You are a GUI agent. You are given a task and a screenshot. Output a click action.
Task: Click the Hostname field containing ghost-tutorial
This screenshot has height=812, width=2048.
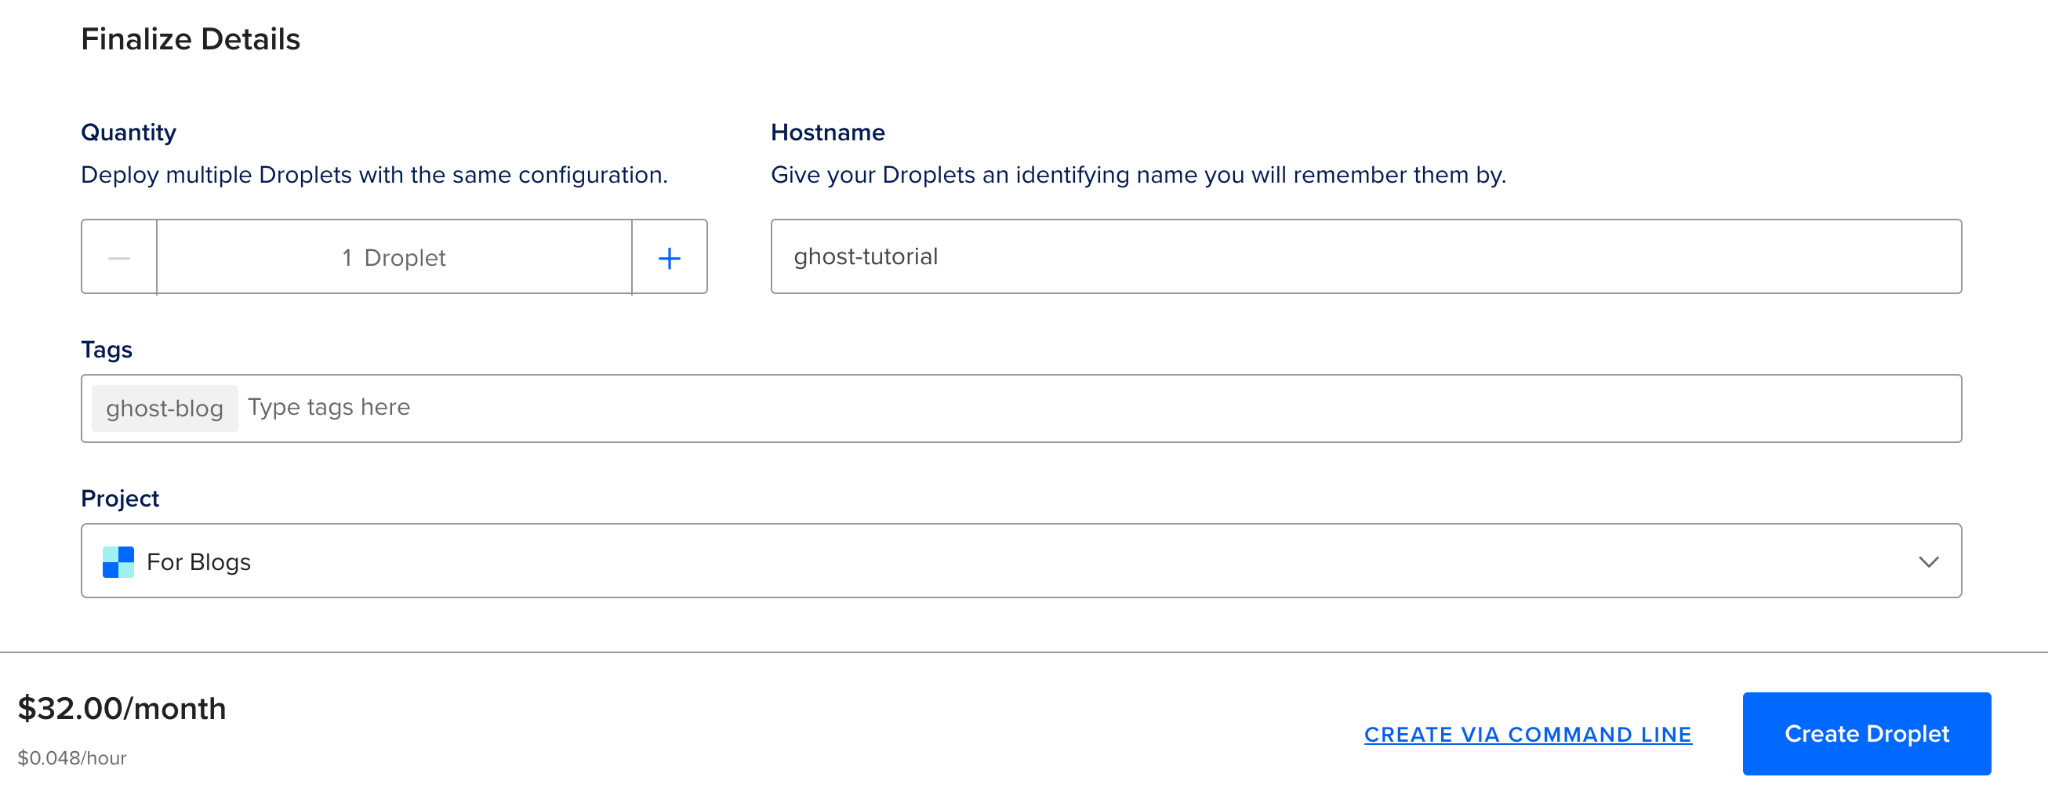tap(1365, 257)
